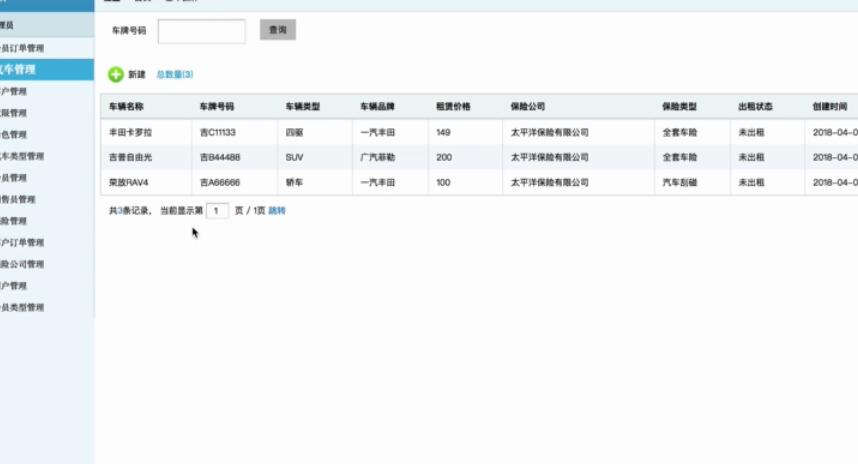Open 险公司管理 in the sidebar
858x464 pixels.
22,264
